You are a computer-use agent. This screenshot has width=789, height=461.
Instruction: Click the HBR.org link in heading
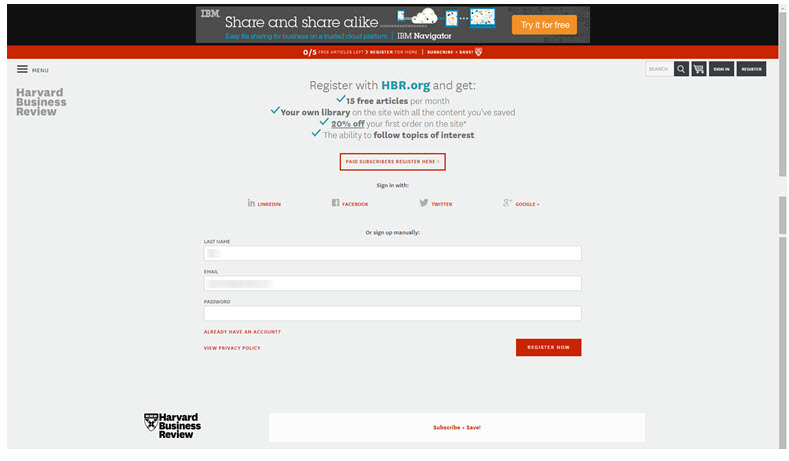tap(406, 86)
